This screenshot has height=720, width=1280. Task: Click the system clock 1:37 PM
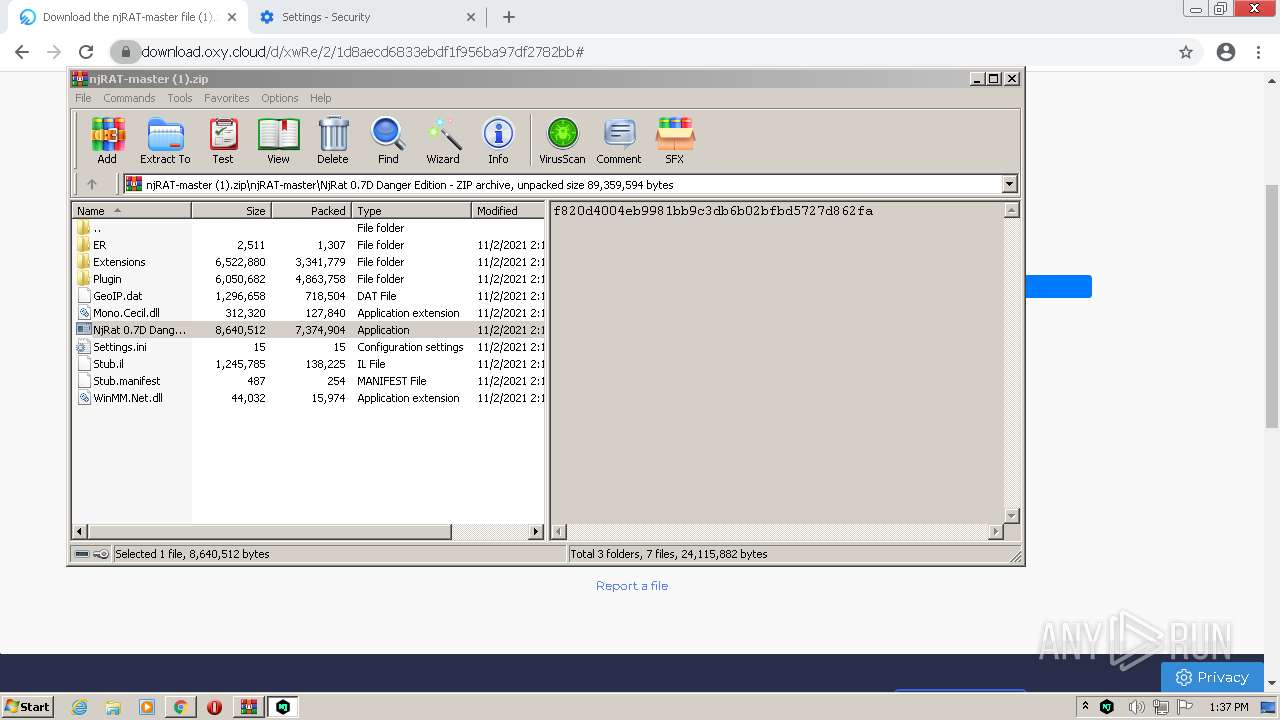[x=1229, y=707]
